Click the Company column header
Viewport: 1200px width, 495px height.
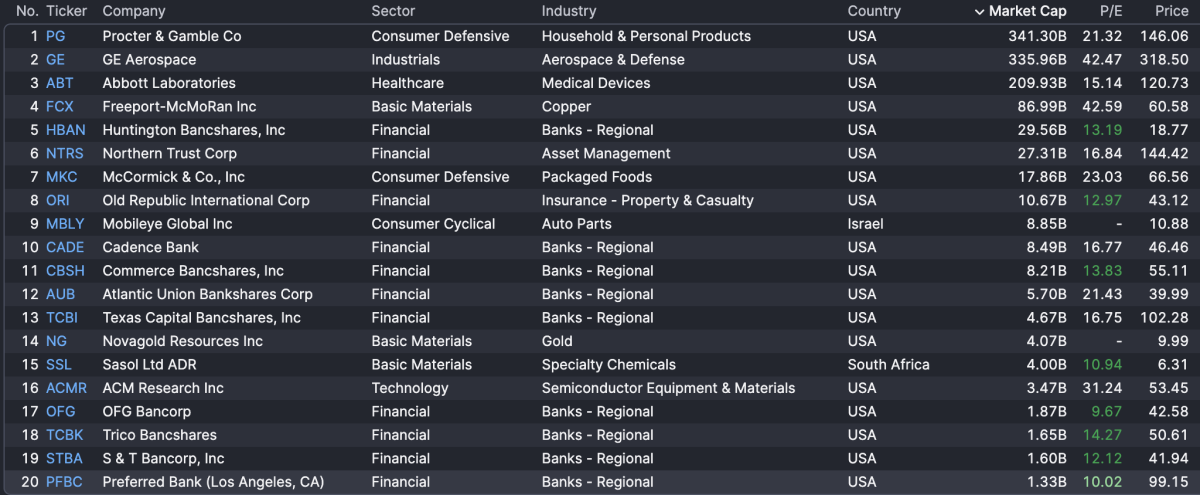pos(134,12)
